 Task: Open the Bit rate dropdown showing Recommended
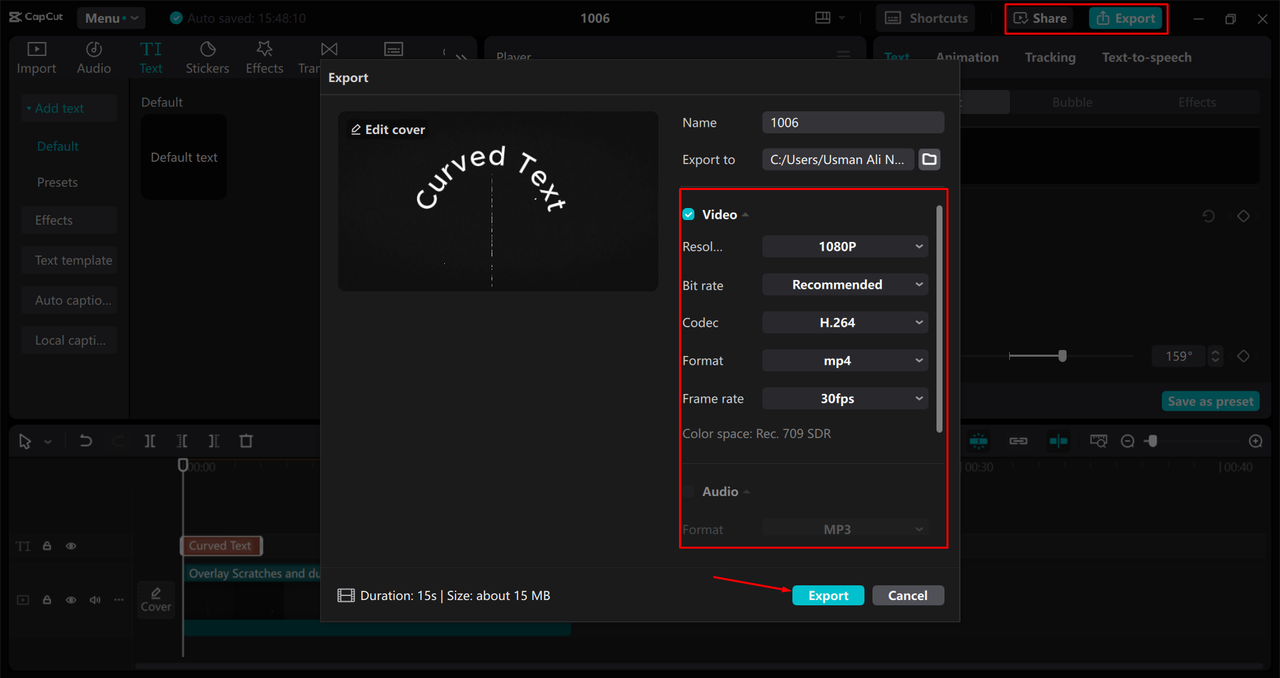point(845,285)
